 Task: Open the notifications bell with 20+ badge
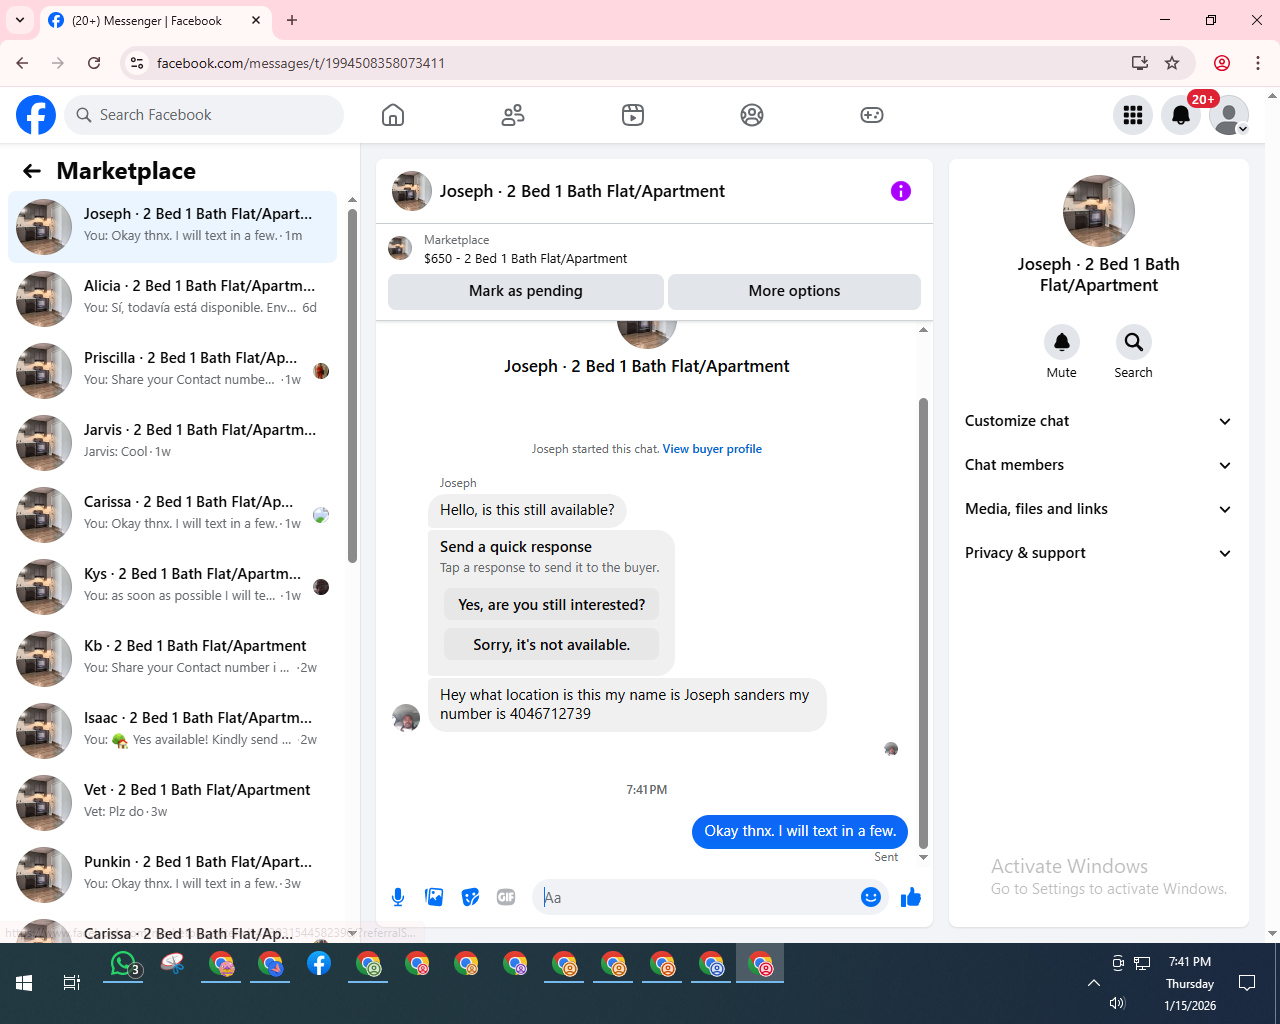click(x=1181, y=115)
